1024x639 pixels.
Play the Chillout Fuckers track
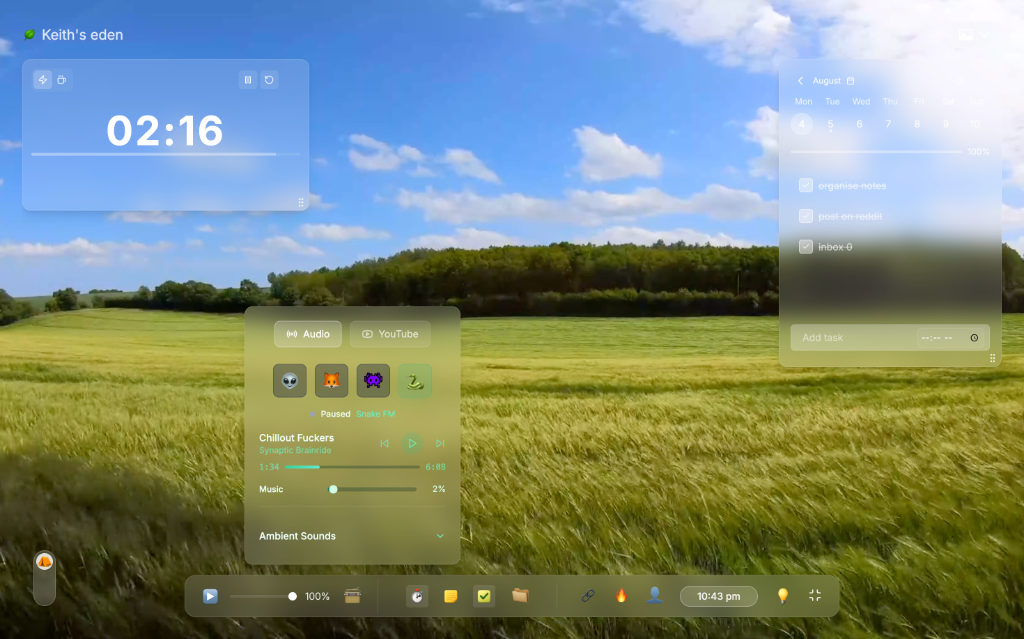(413, 443)
